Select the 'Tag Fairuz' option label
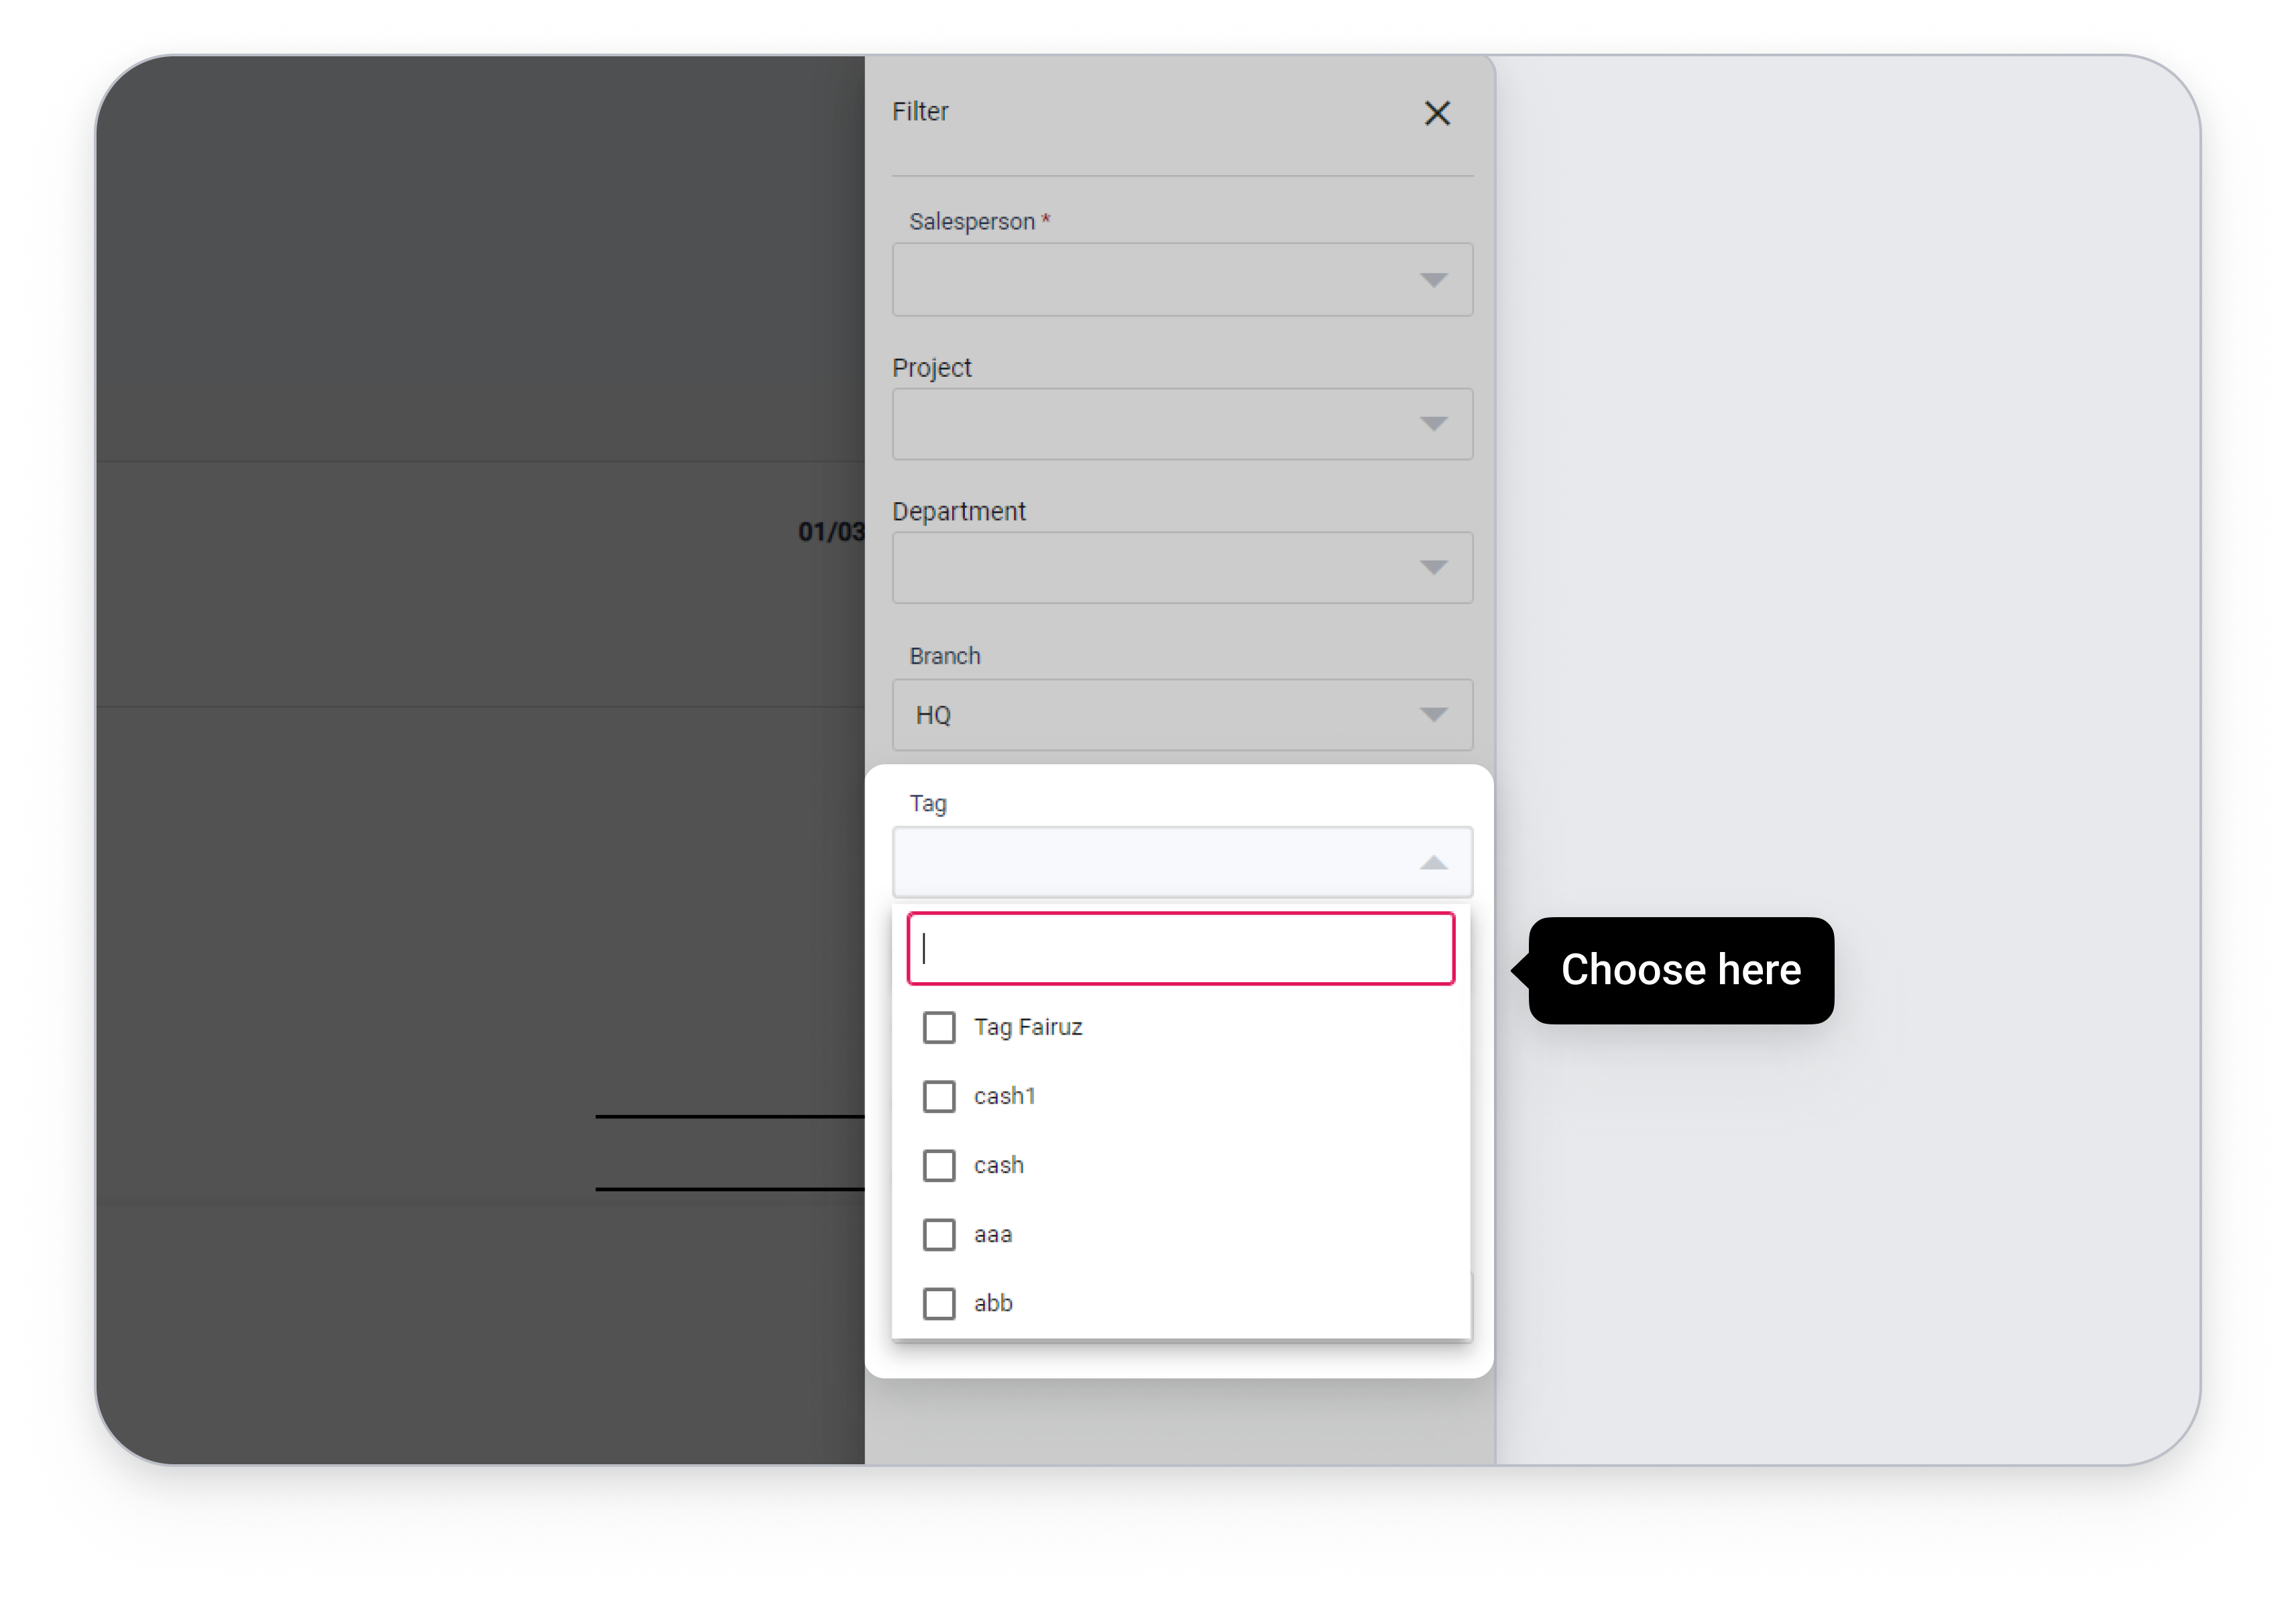This screenshot has width=2296, height=1601. (1028, 1027)
